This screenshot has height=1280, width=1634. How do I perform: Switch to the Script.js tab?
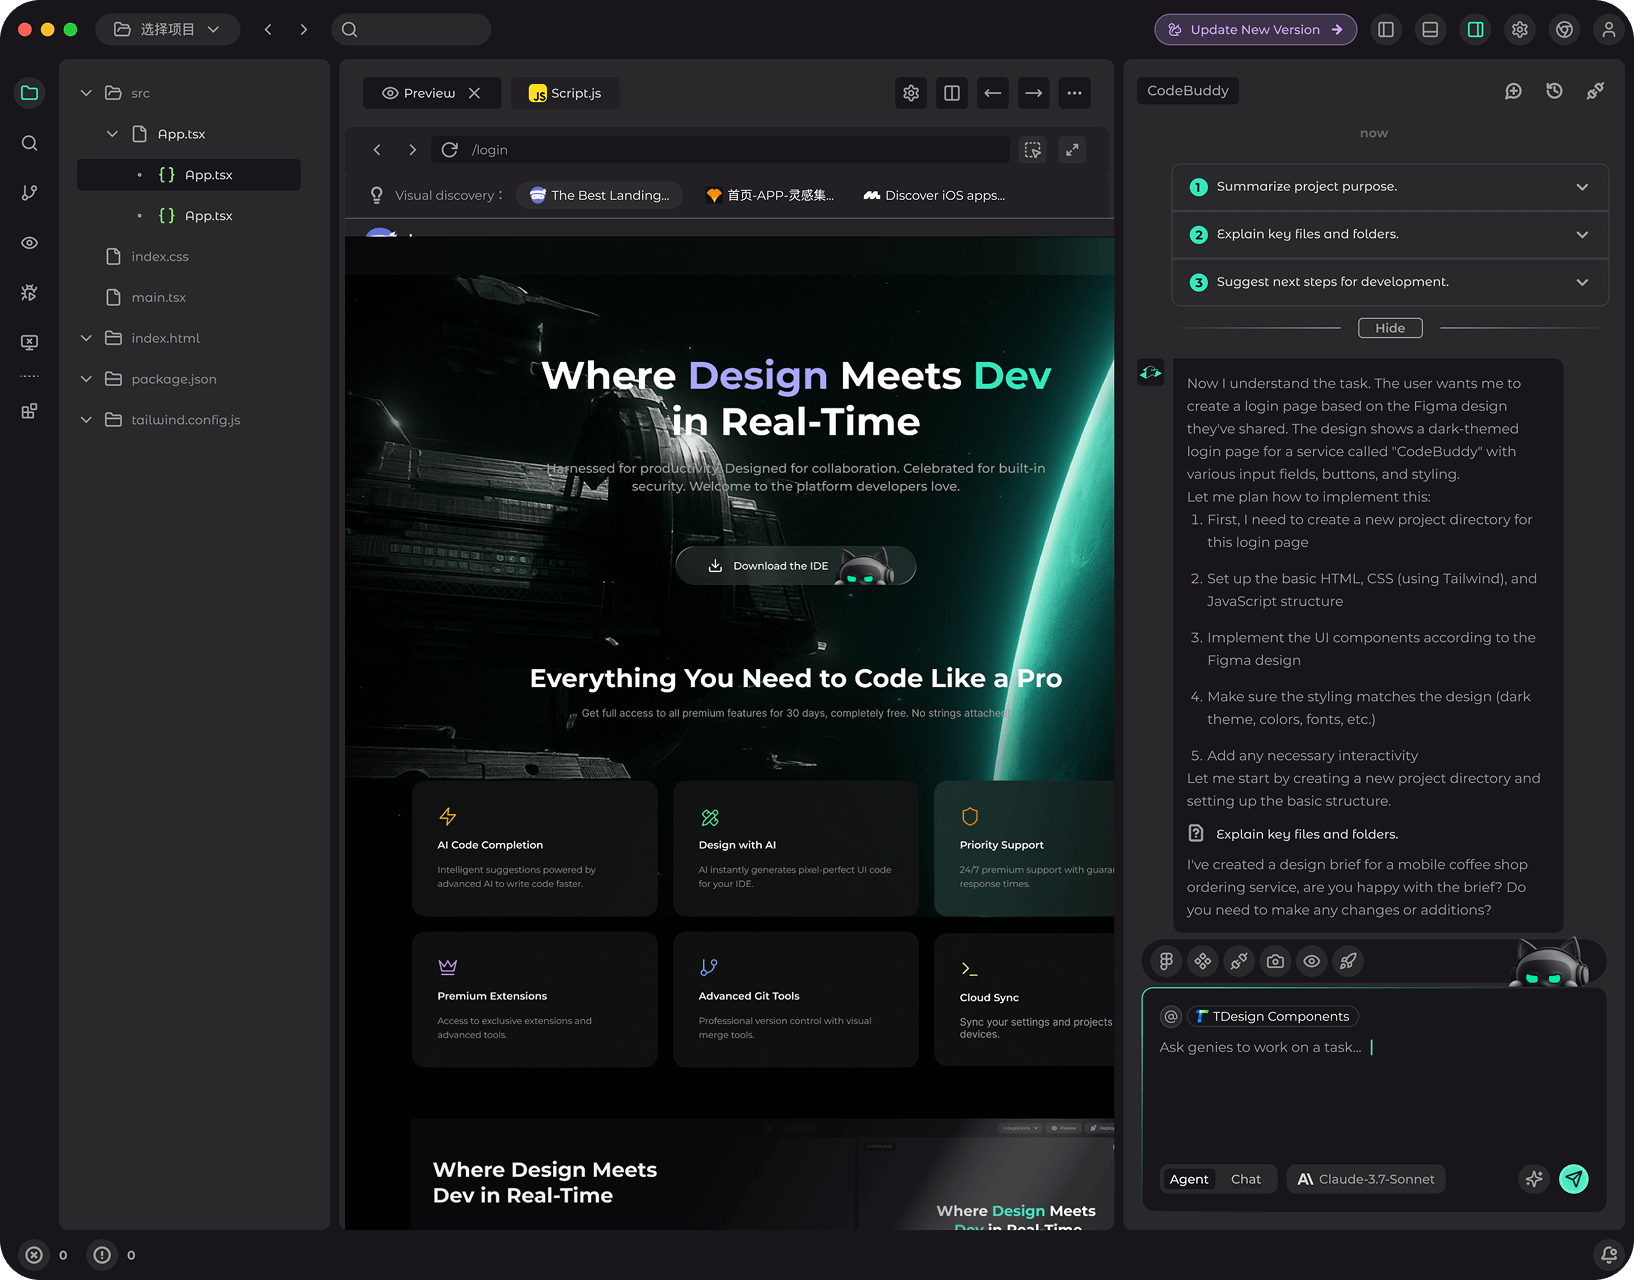point(564,92)
